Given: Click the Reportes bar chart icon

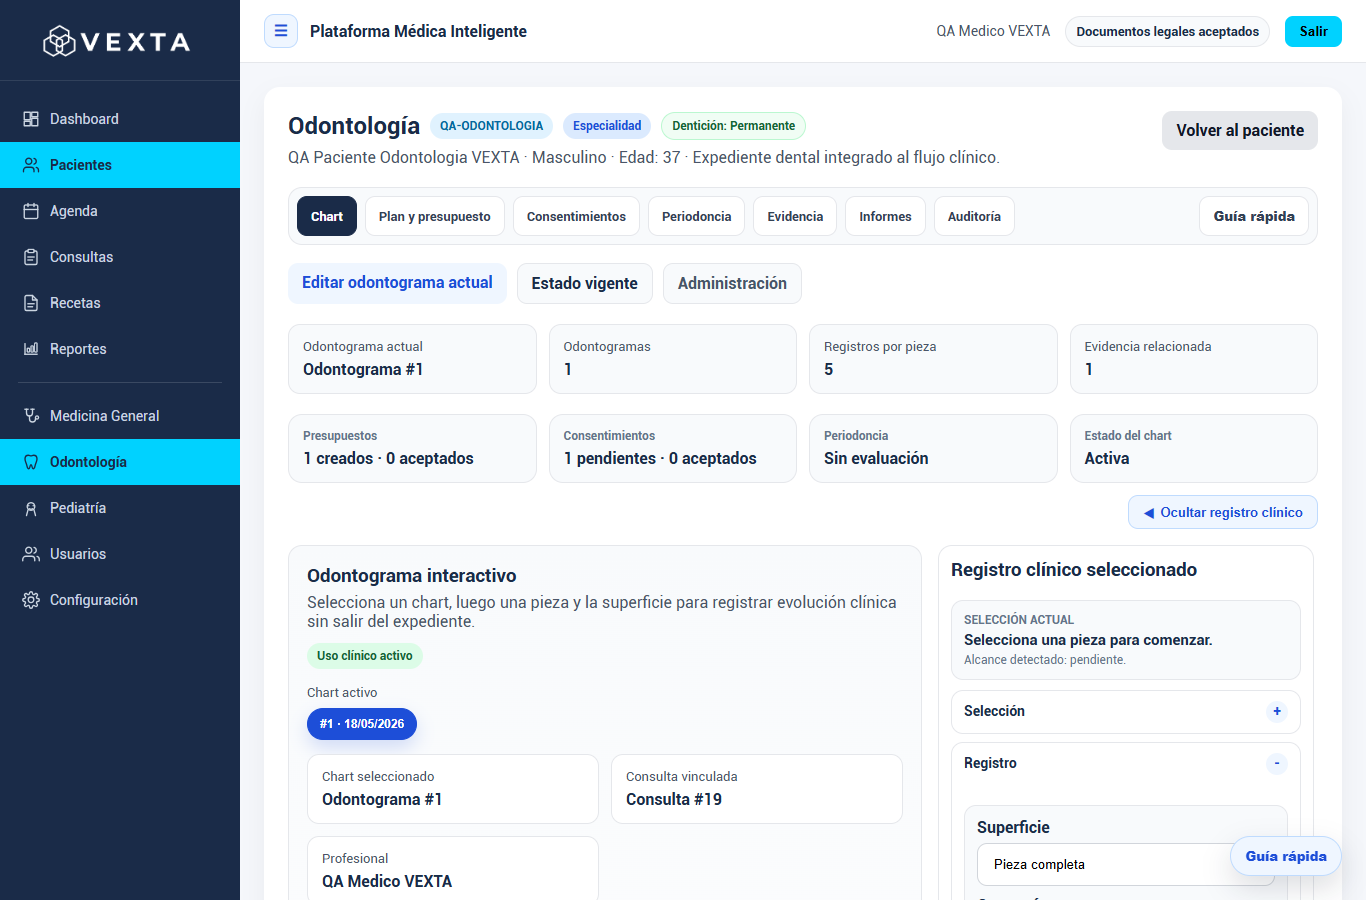Looking at the screenshot, I should (31, 349).
